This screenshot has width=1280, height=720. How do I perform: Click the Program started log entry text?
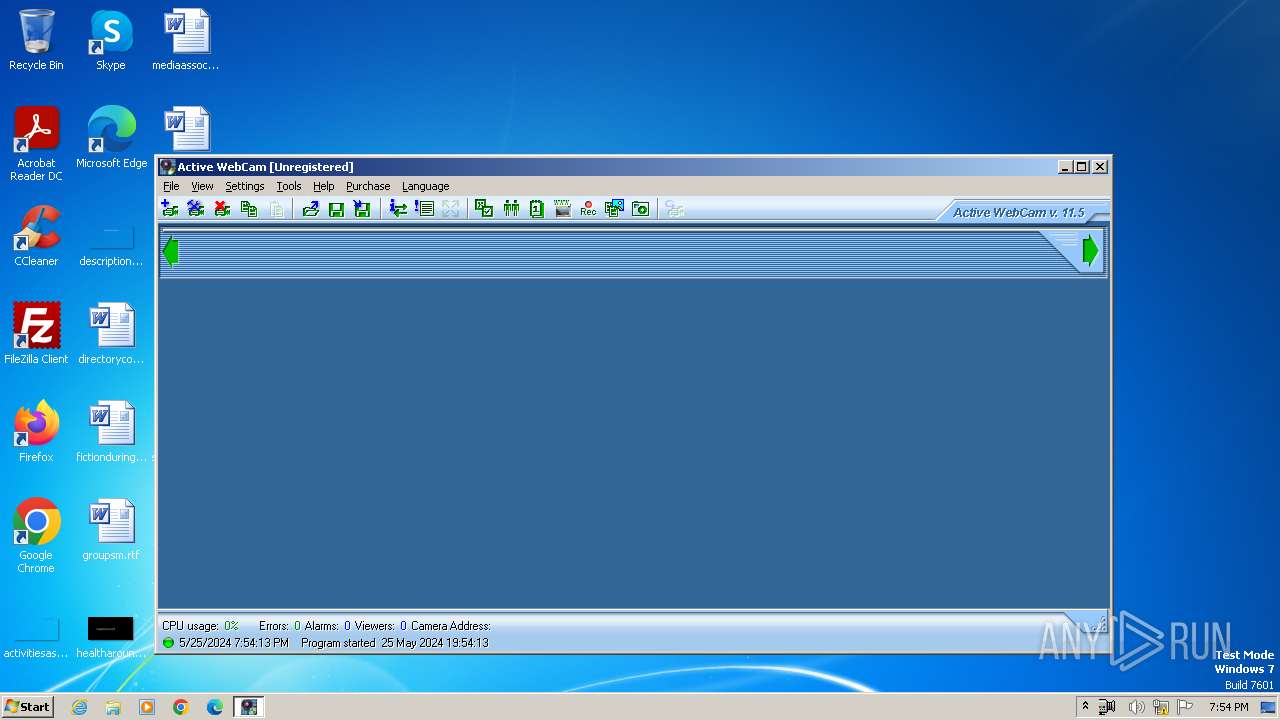click(x=395, y=643)
